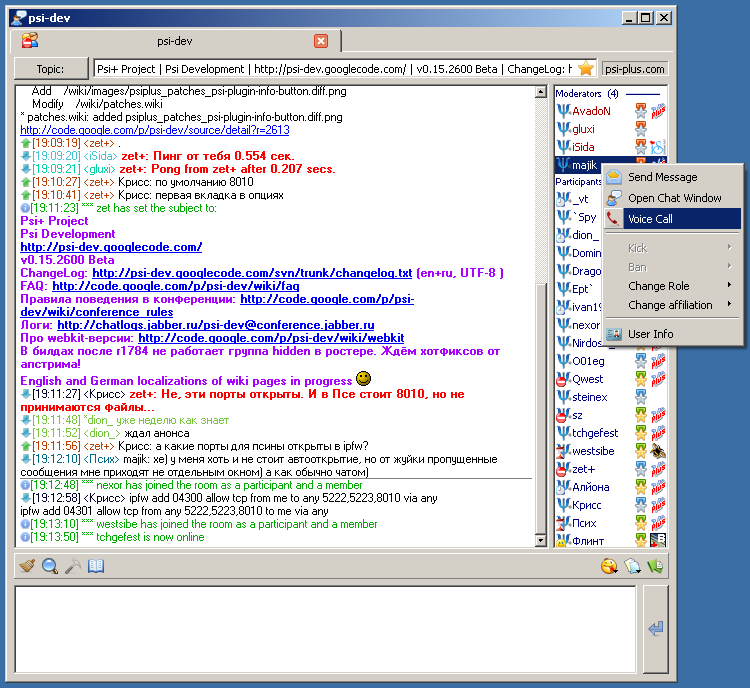The height and width of the screenshot is (688, 750).
Task: Open chat history with the book icon
Action: point(95,567)
